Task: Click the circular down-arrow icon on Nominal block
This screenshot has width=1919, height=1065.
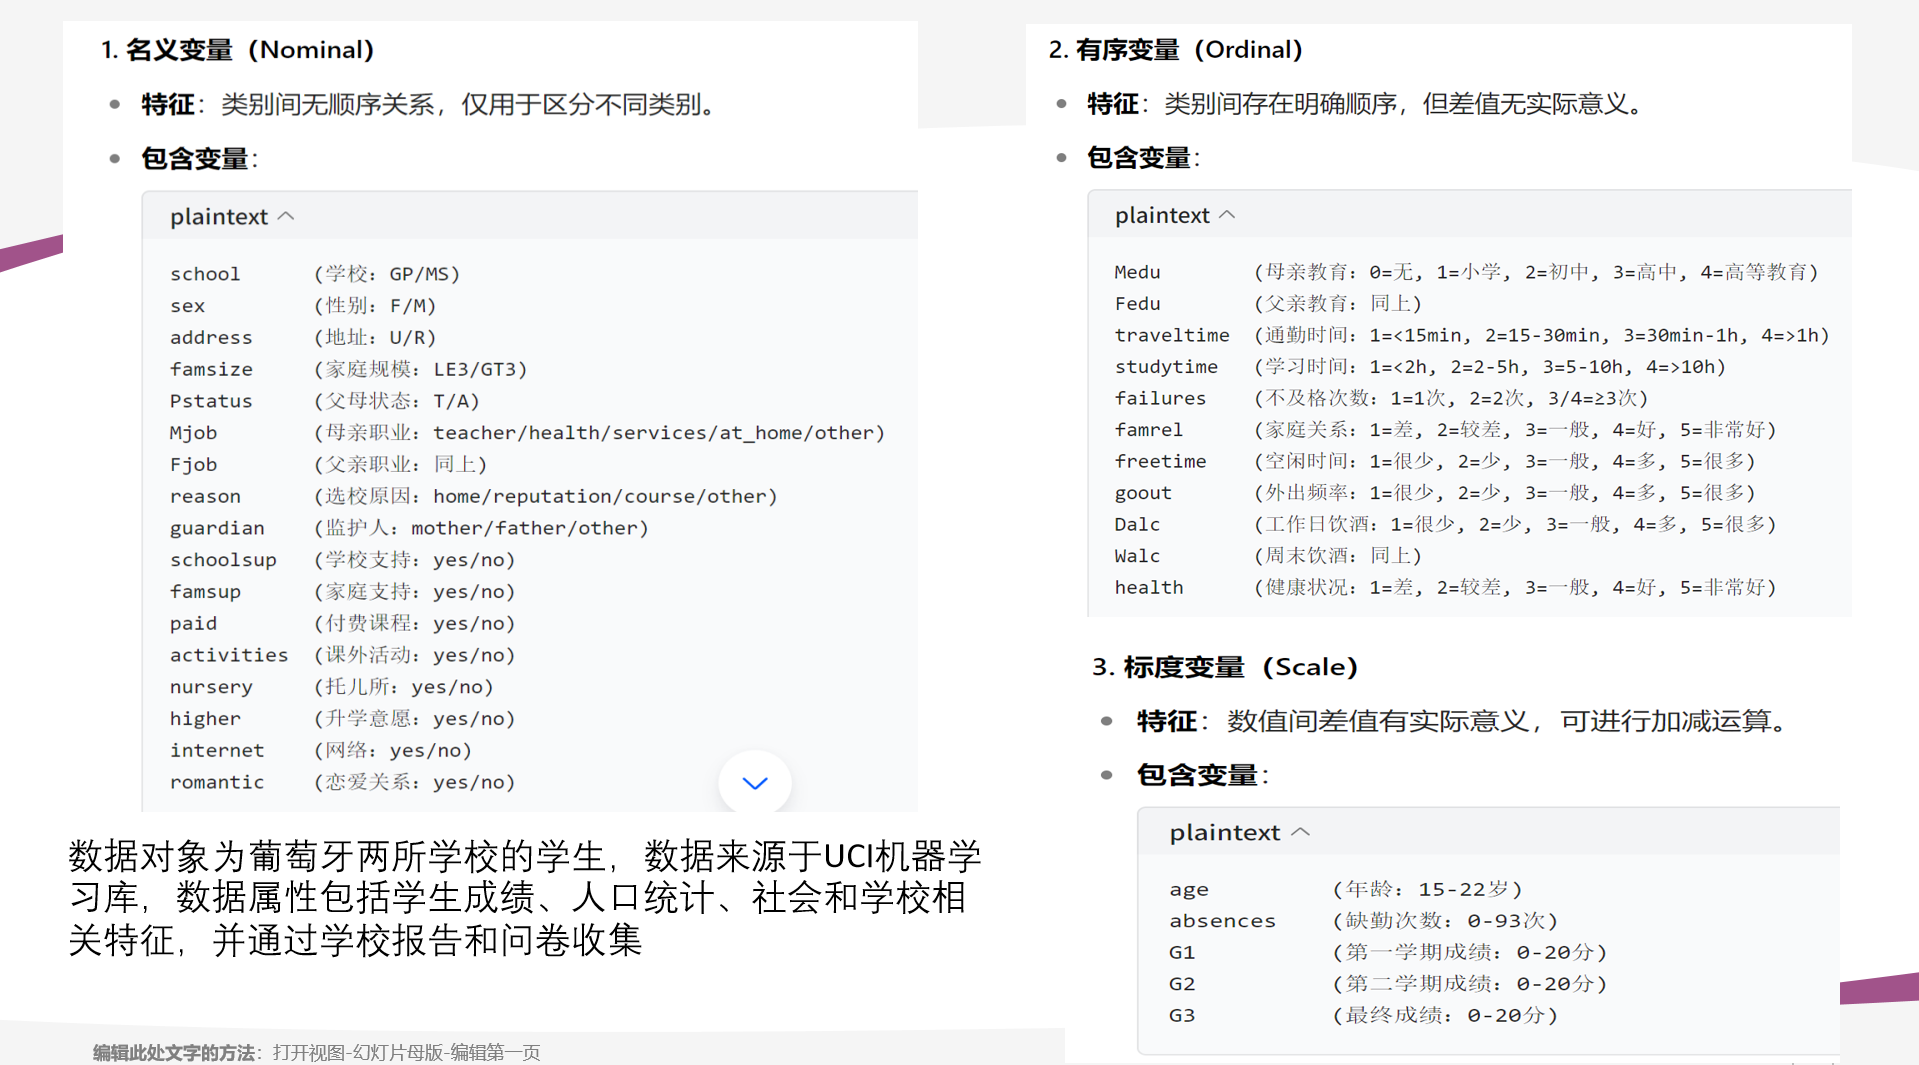Action: click(754, 783)
